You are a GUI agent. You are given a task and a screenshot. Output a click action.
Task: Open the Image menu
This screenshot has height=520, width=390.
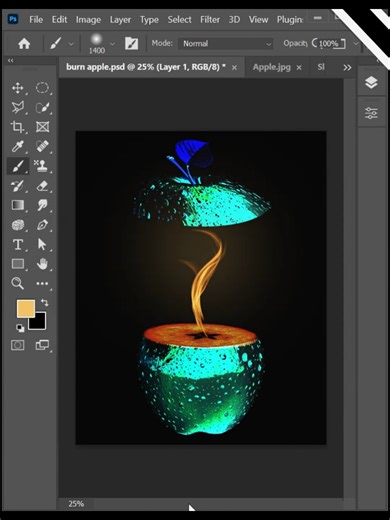(x=88, y=20)
